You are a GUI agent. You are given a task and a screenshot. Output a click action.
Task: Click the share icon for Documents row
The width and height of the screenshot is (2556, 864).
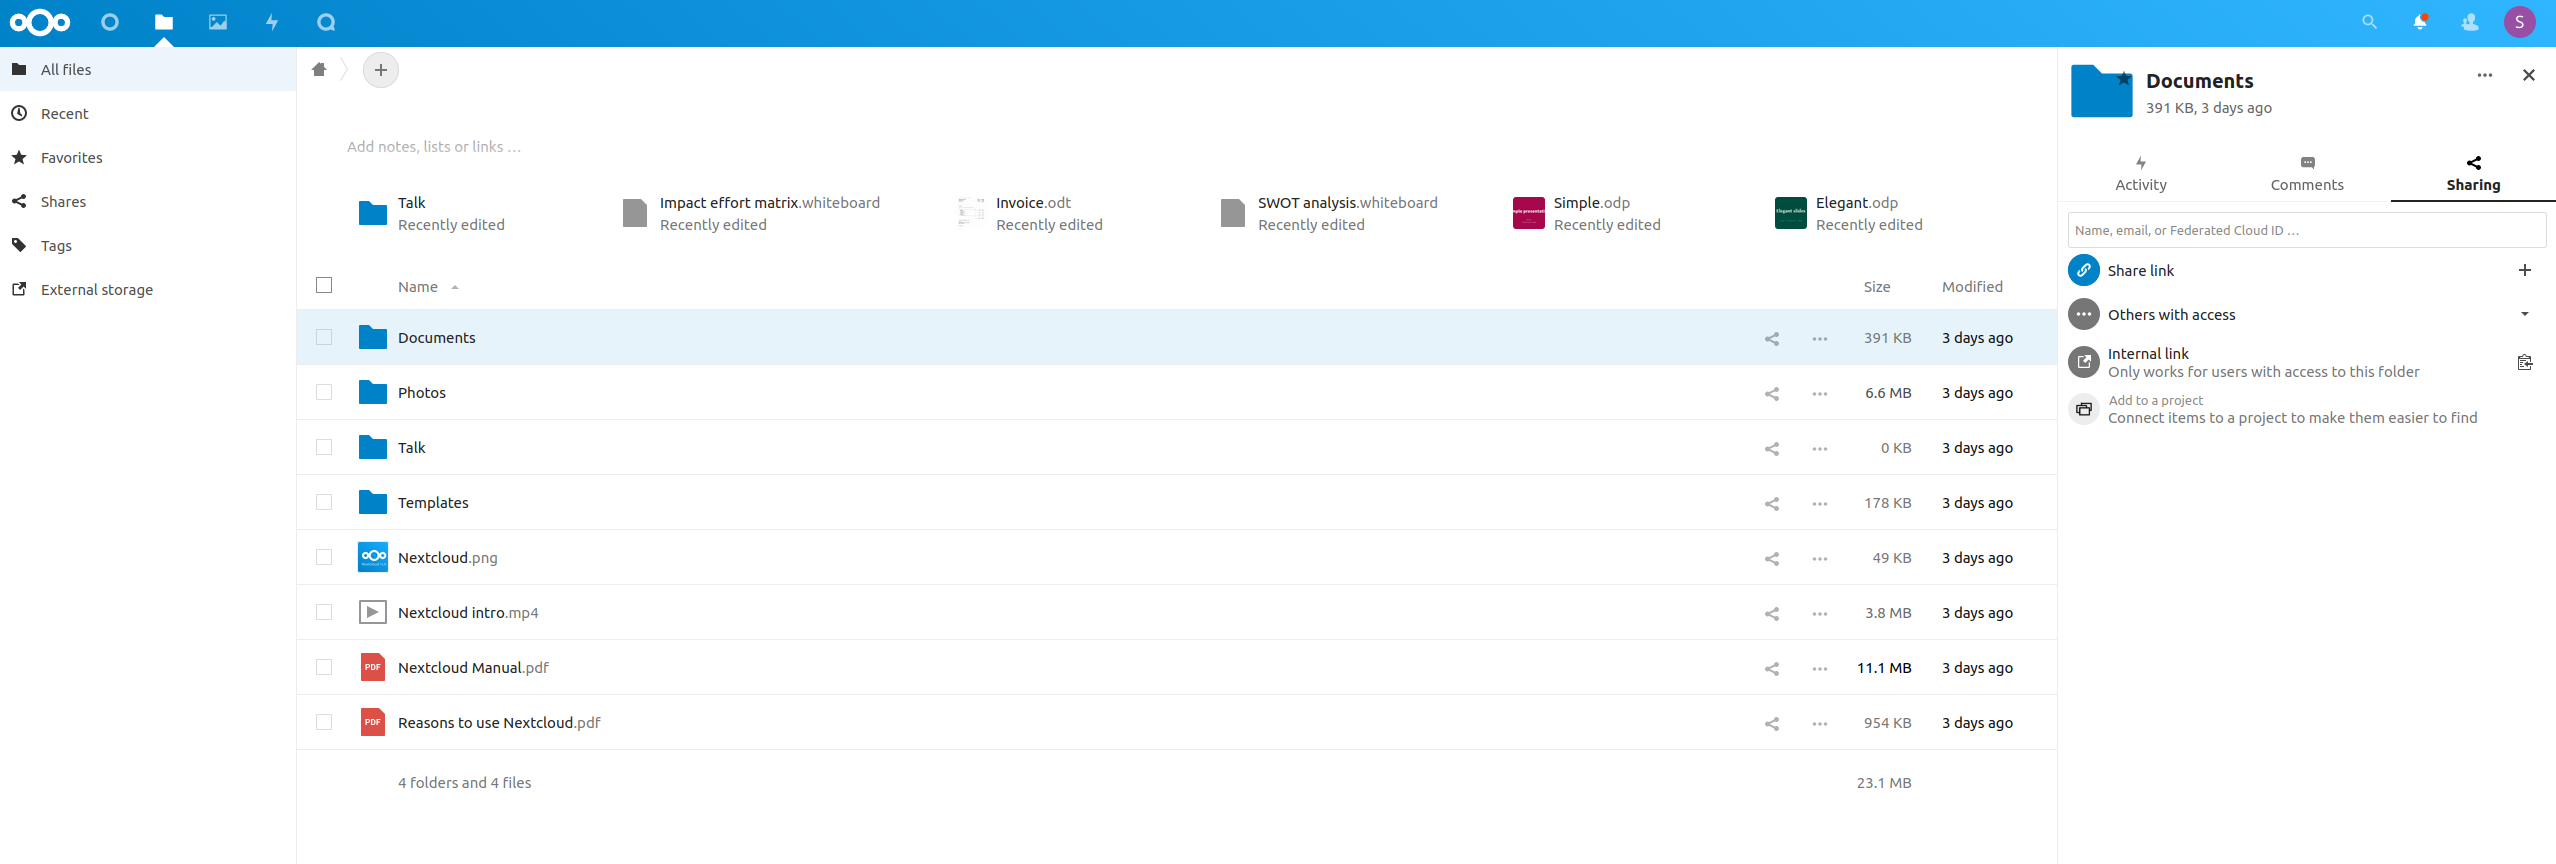[x=1772, y=339]
